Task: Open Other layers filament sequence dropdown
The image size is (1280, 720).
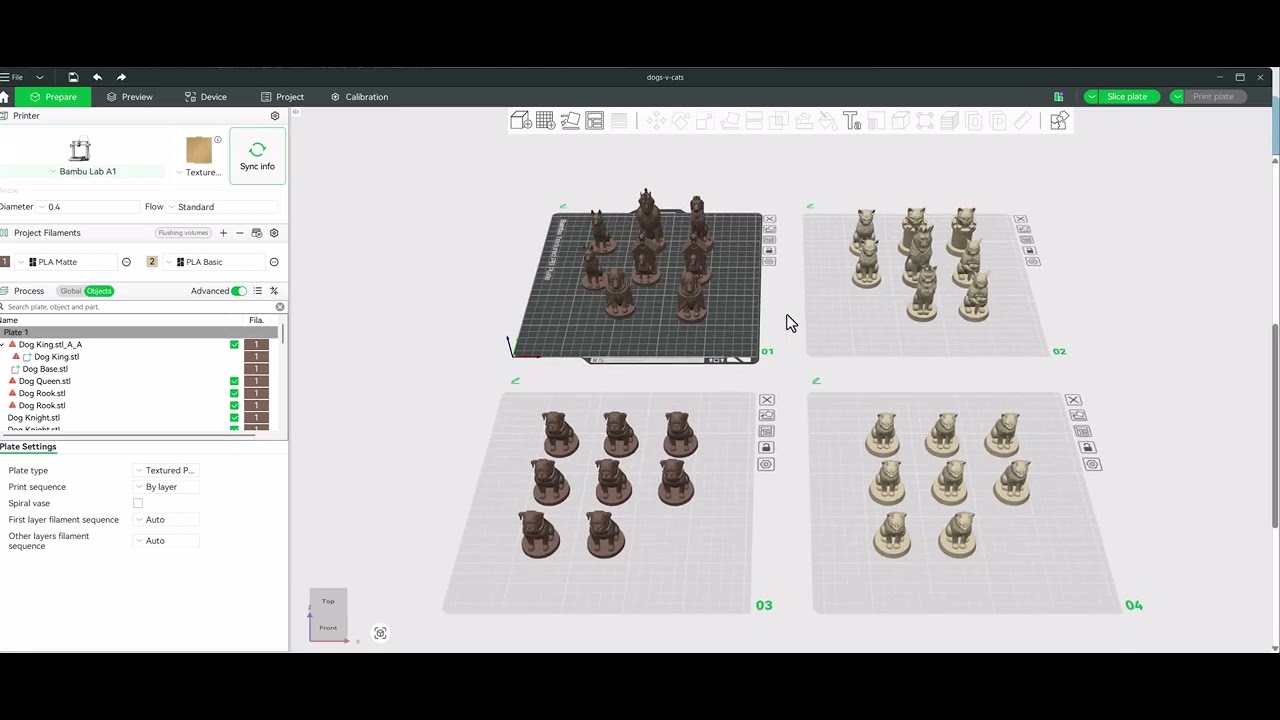Action: (x=166, y=541)
